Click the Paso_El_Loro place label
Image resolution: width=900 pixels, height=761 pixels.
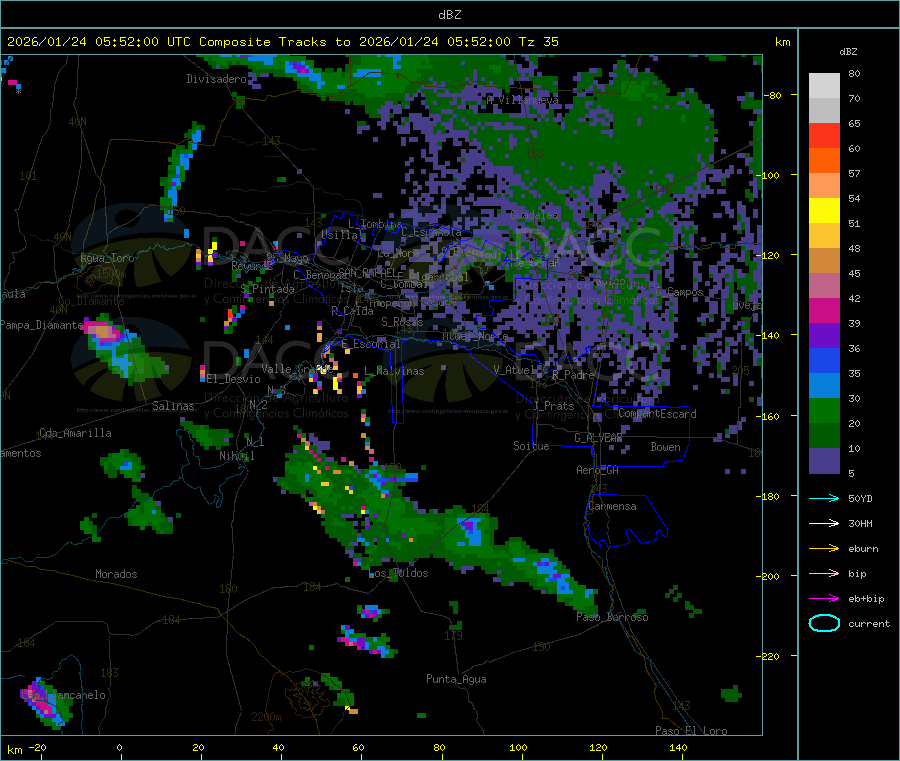(692, 731)
